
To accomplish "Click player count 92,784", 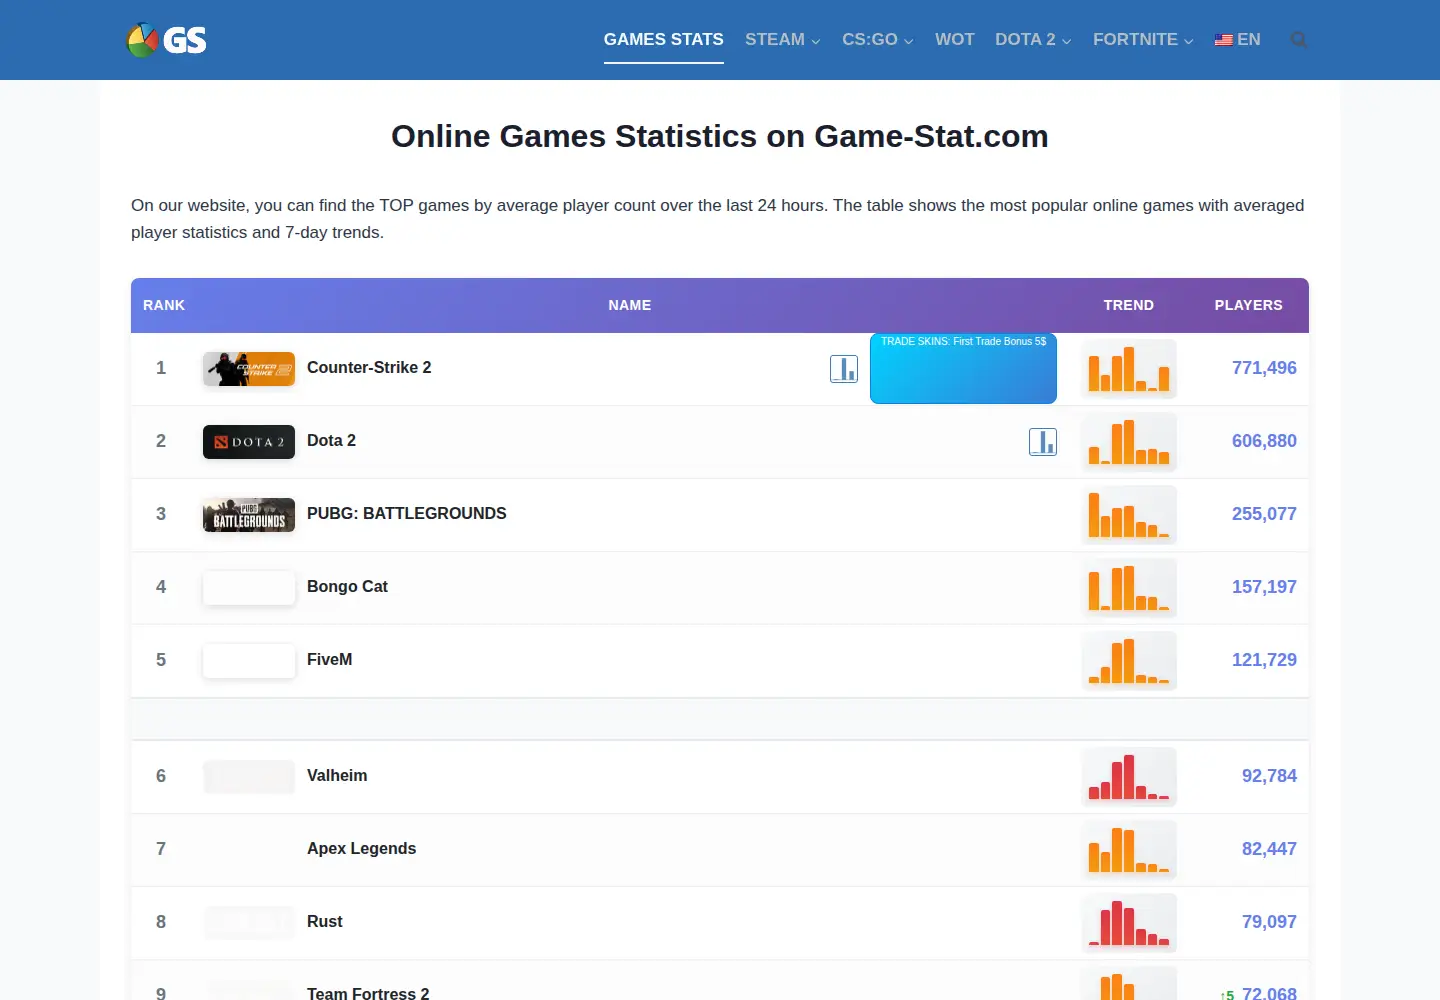I will [1269, 776].
